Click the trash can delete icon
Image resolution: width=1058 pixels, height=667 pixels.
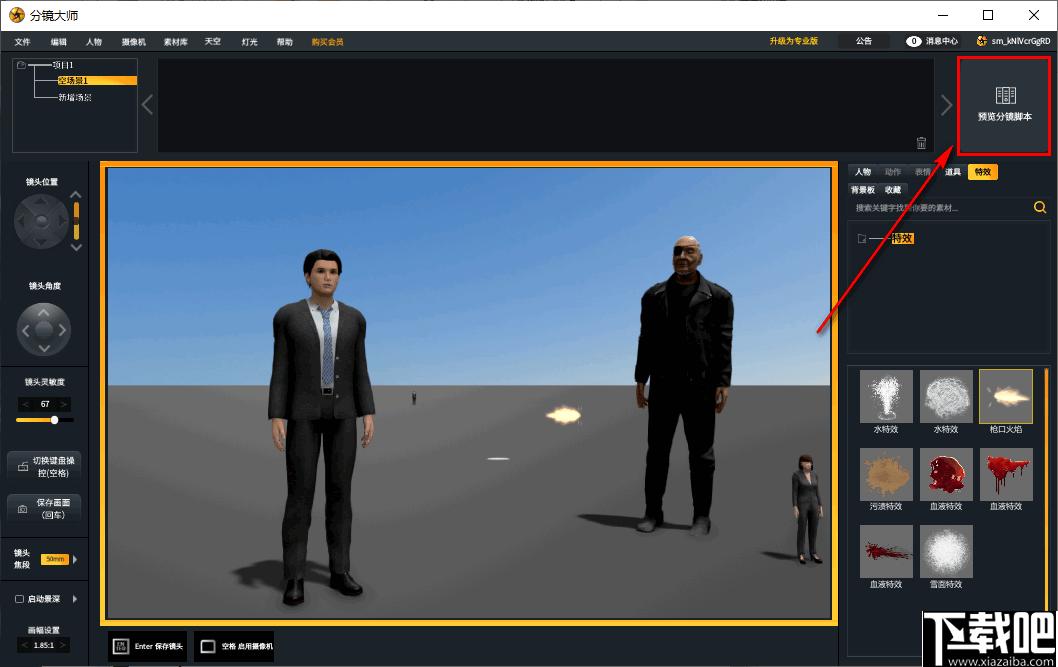click(x=921, y=142)
